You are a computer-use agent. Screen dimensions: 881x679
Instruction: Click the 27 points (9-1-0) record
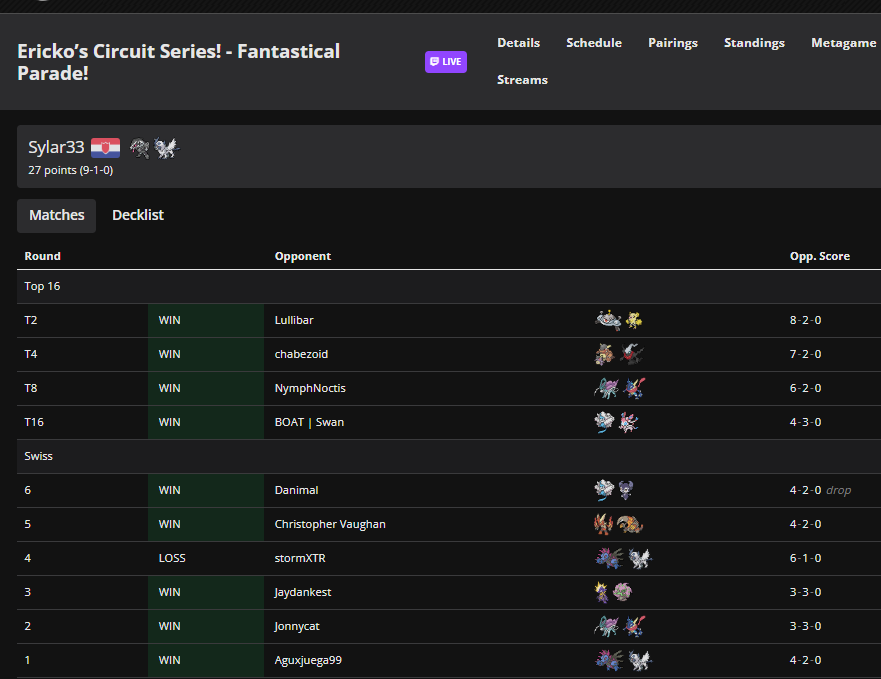pyautogui.click(x=71, y=170)
